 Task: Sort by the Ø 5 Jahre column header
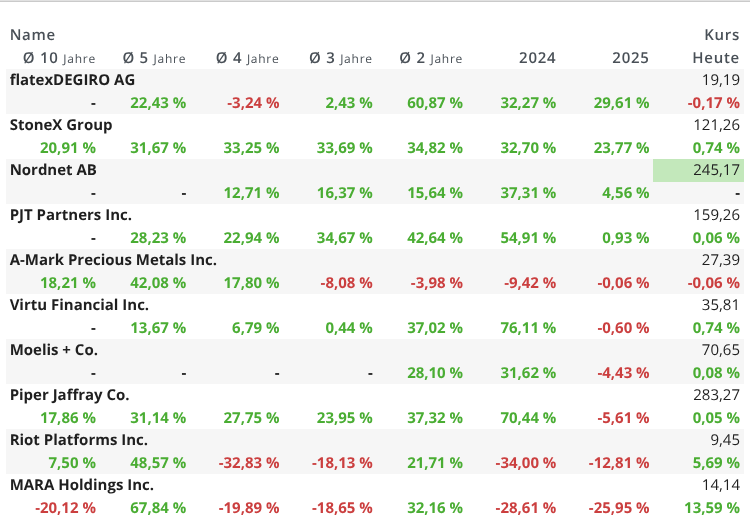(154, 58)
